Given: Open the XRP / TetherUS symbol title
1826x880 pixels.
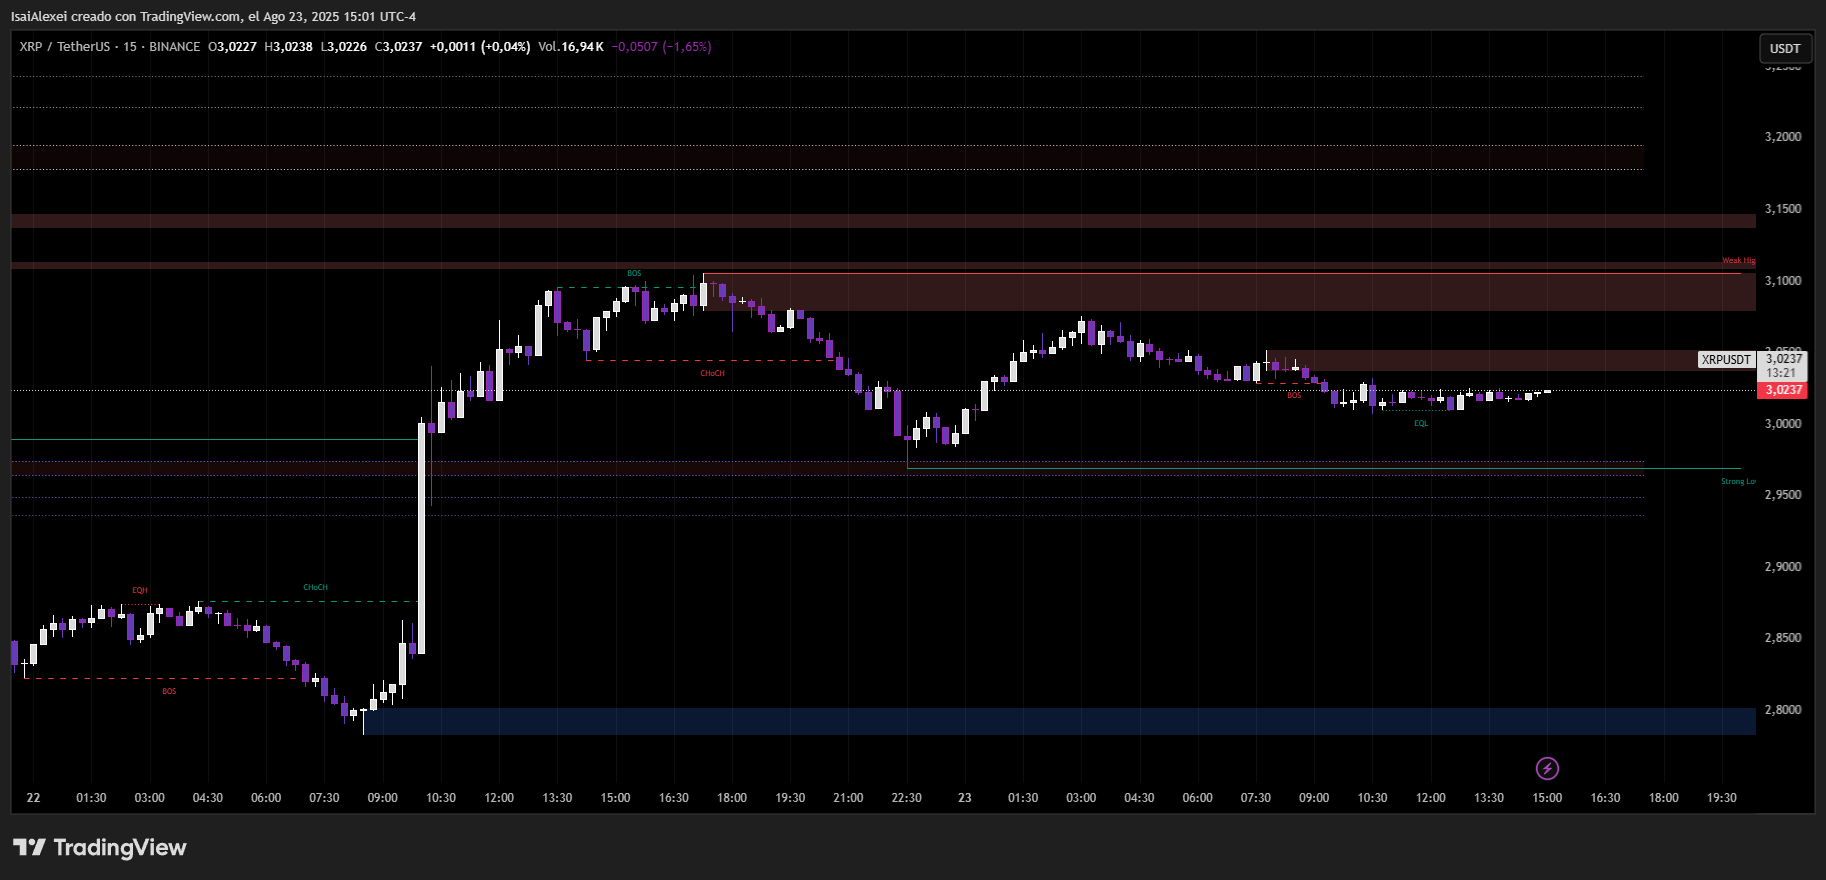Looking at the screenshot, I should coord(64,47).
